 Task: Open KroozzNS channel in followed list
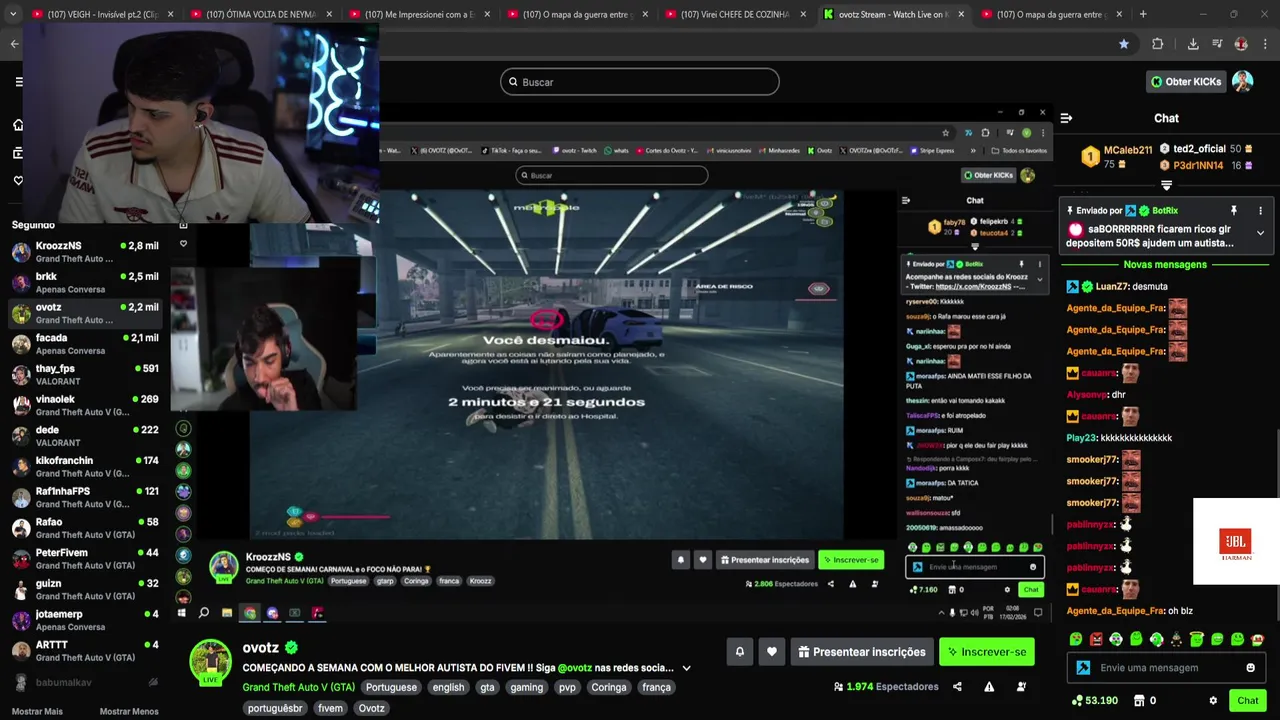(85, 252)
